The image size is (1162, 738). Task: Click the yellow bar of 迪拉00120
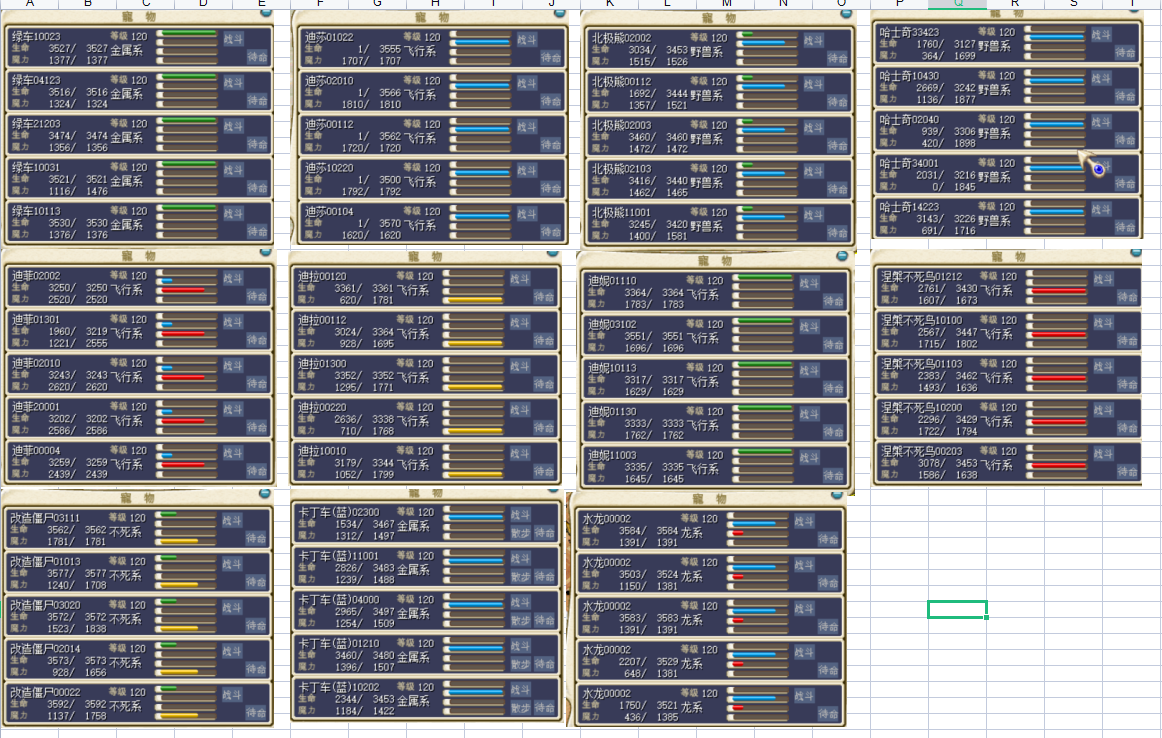pyautogui.click(x=475, y=300)
